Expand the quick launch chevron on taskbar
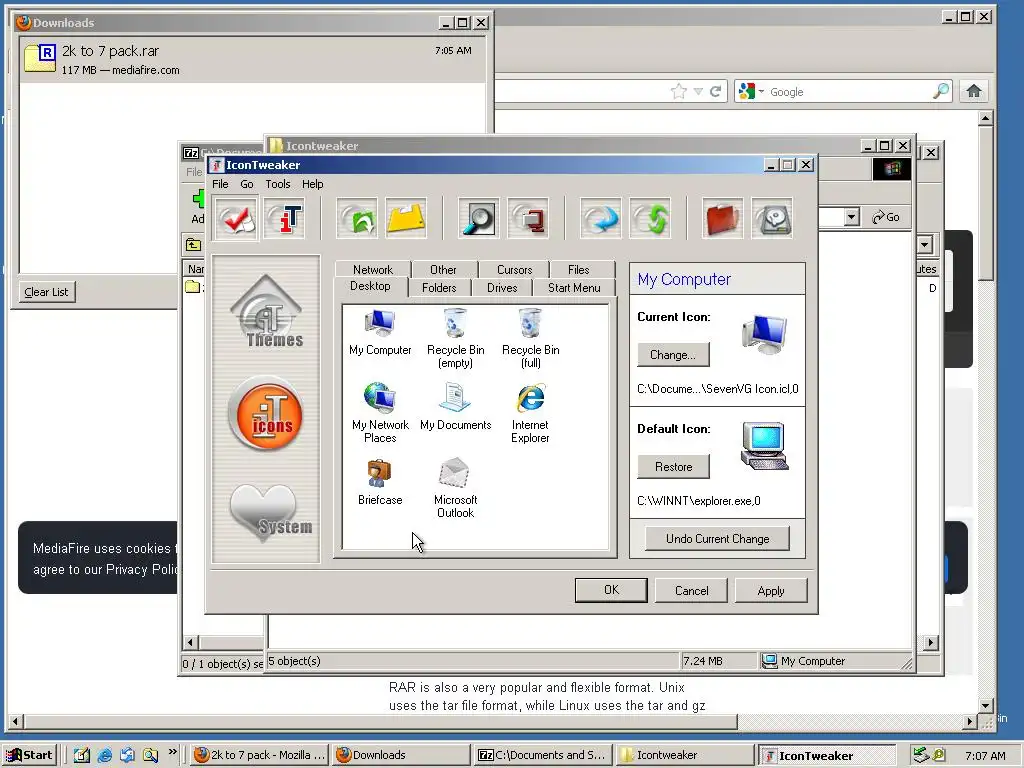Image resolution: width=1024 pixels, height=768 pixels. [172, 752]
